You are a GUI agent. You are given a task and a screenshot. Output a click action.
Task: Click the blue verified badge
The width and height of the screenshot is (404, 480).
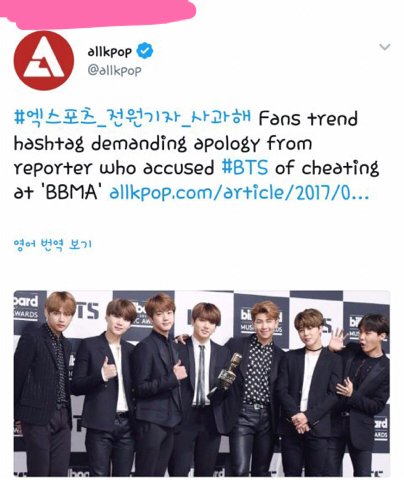coord(145,51)
